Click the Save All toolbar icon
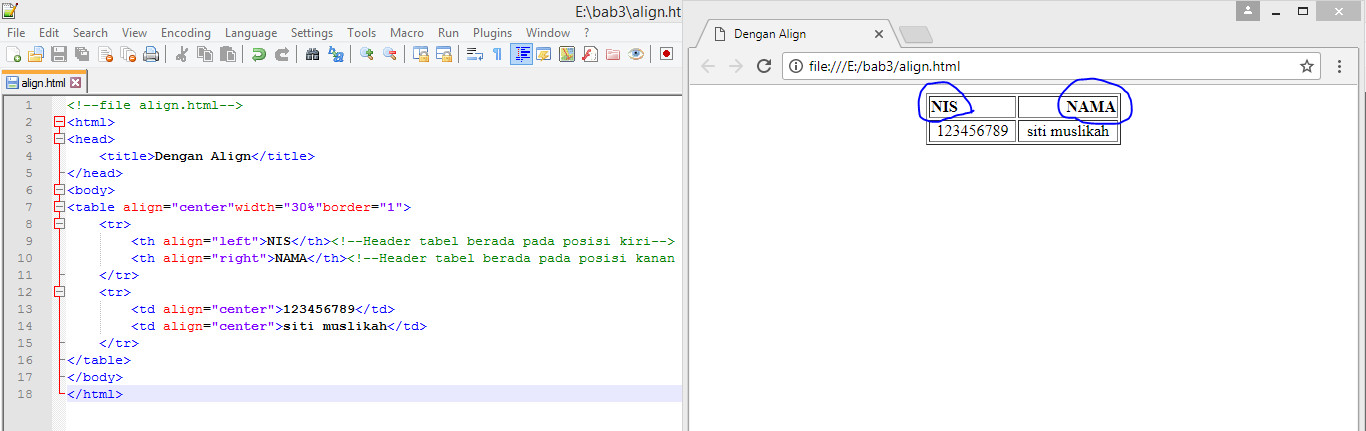 pos(82,54)
